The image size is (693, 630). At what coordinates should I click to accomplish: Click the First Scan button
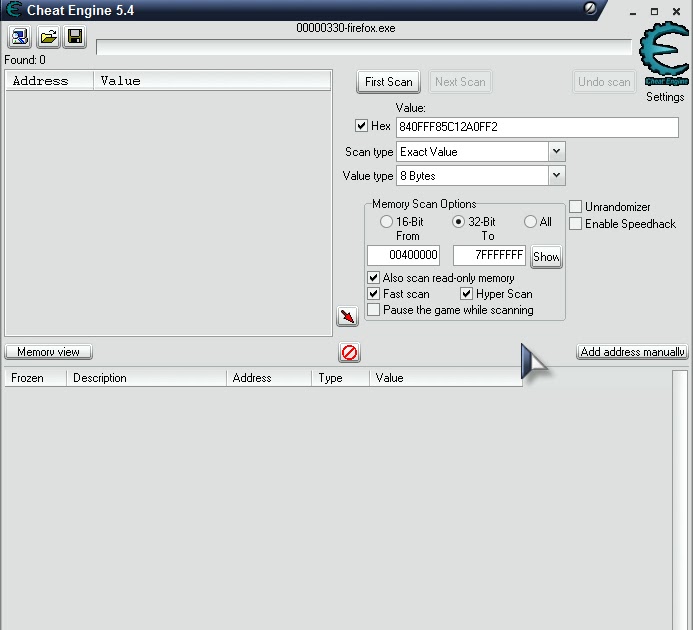[x=388, y=82]
